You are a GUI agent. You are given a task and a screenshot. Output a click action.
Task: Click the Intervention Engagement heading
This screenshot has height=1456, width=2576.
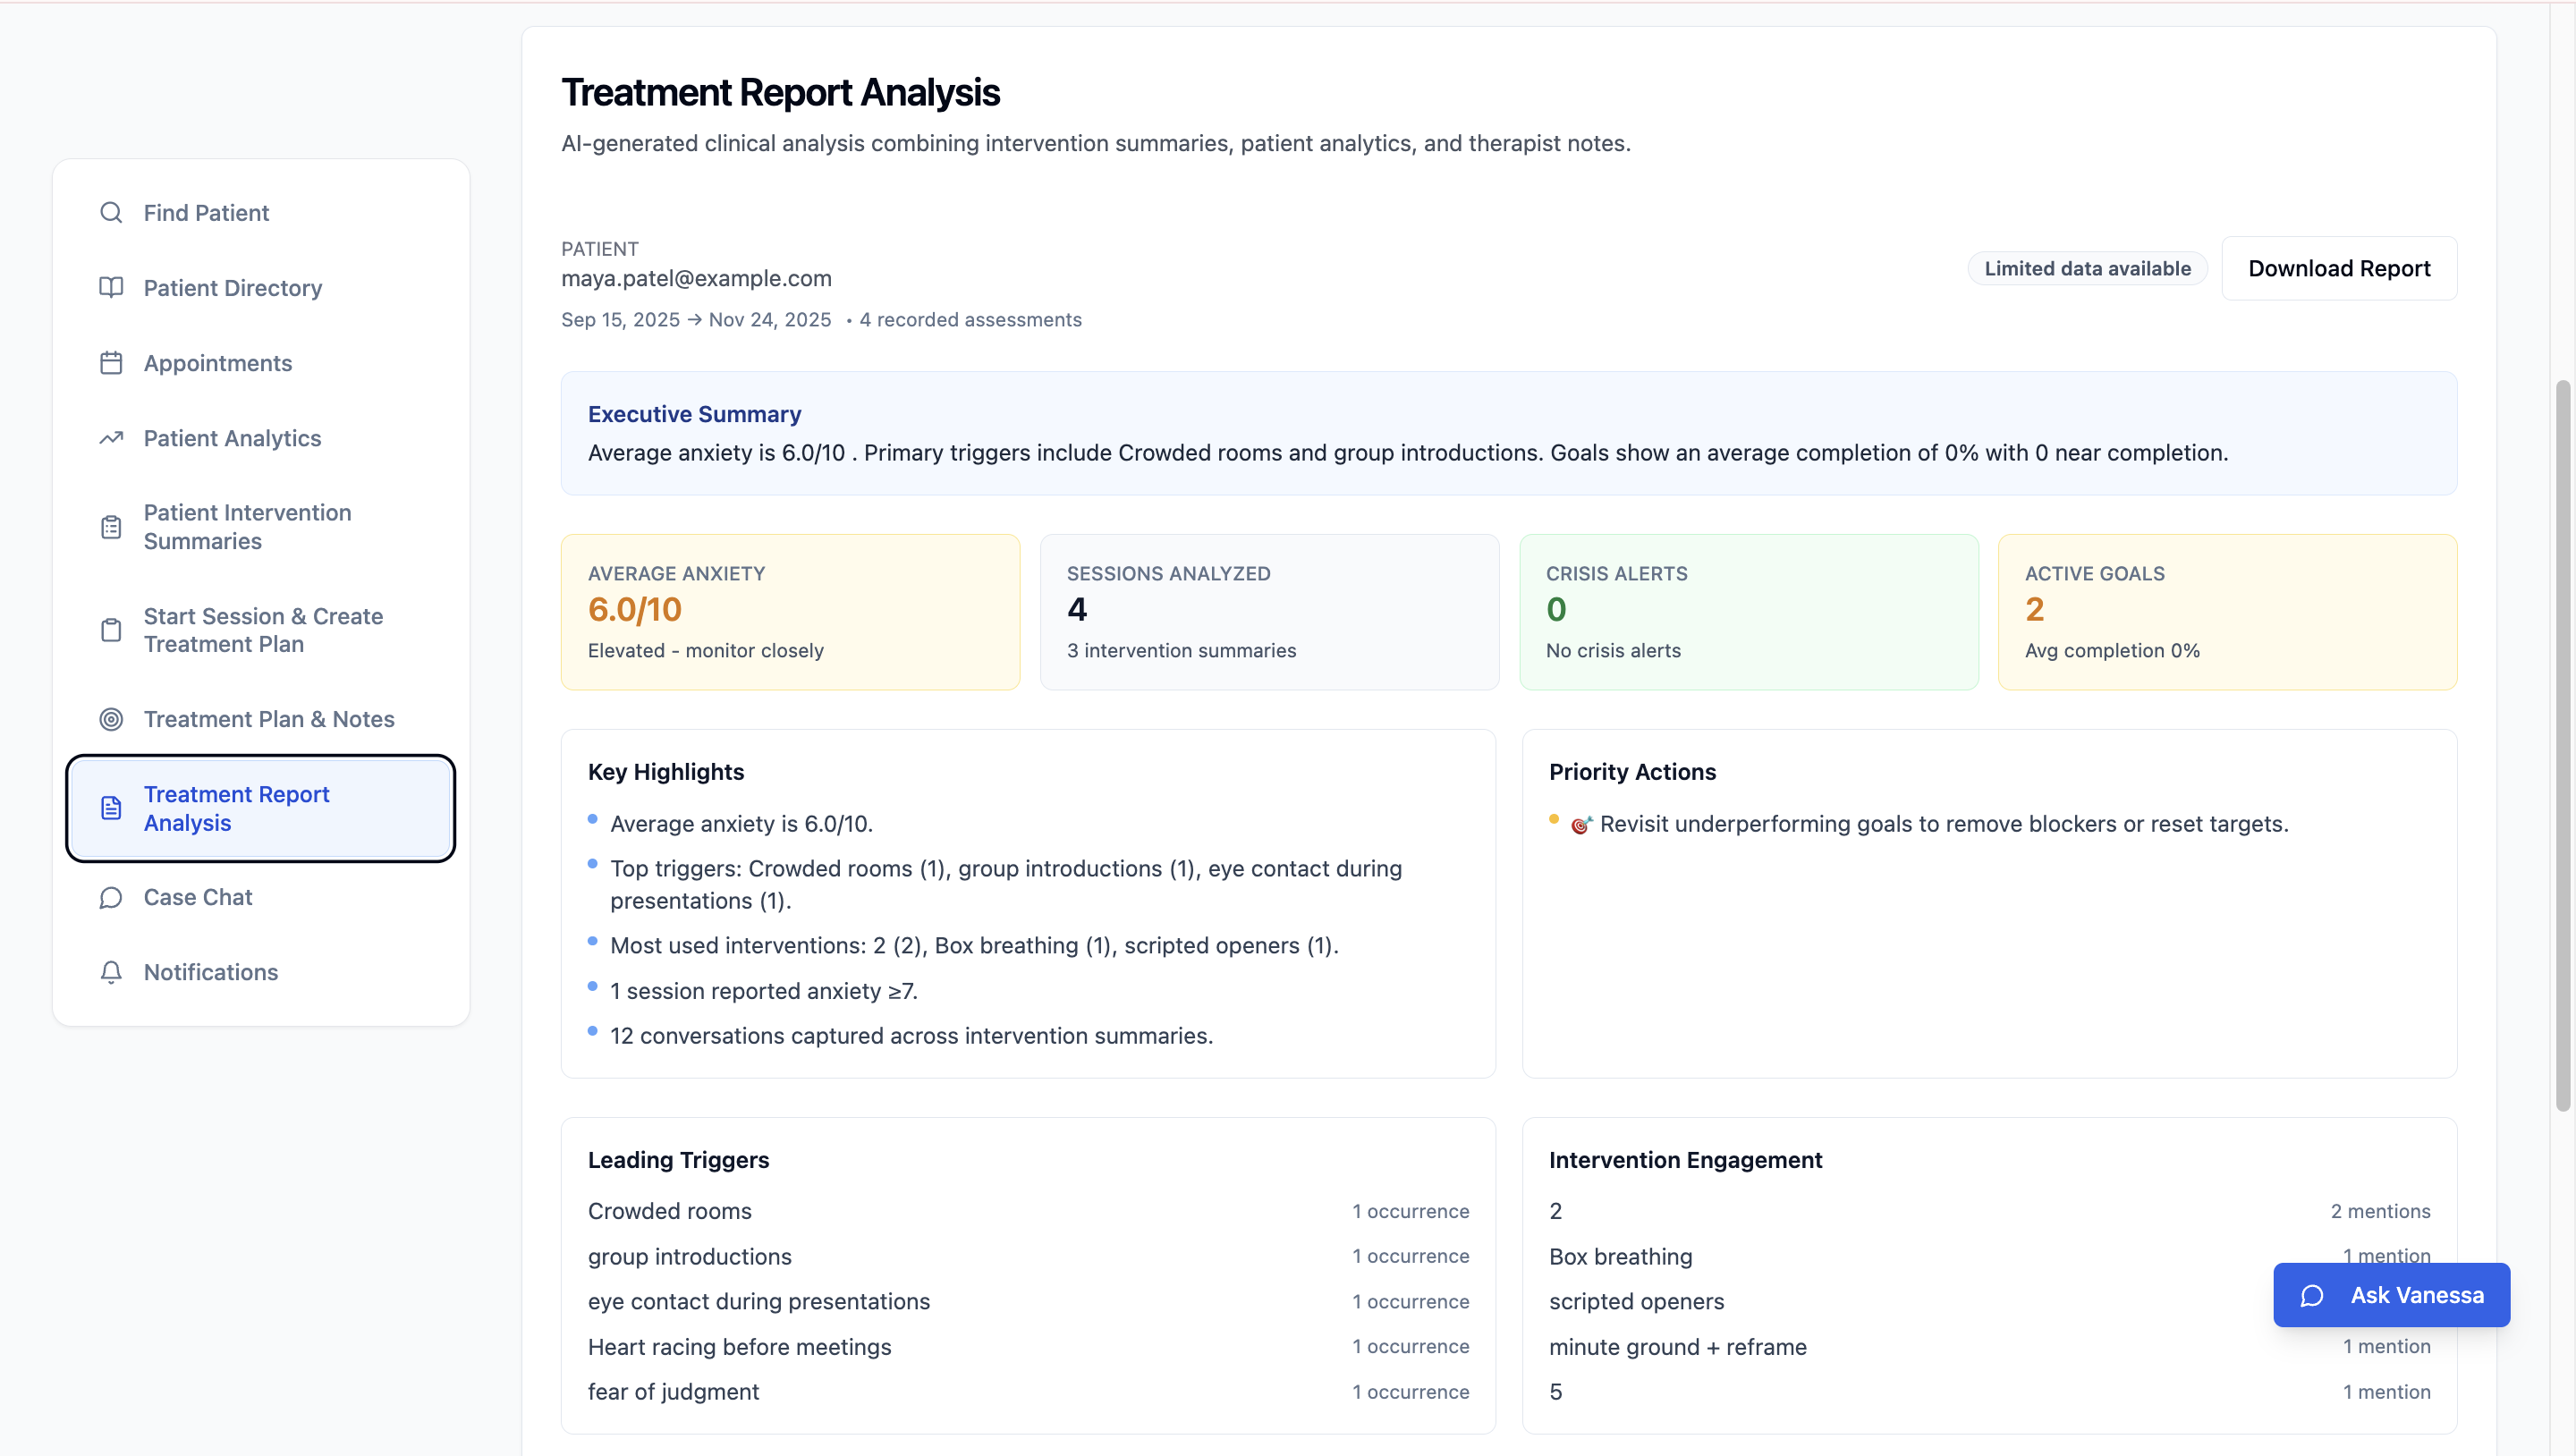[1685, 1160]
